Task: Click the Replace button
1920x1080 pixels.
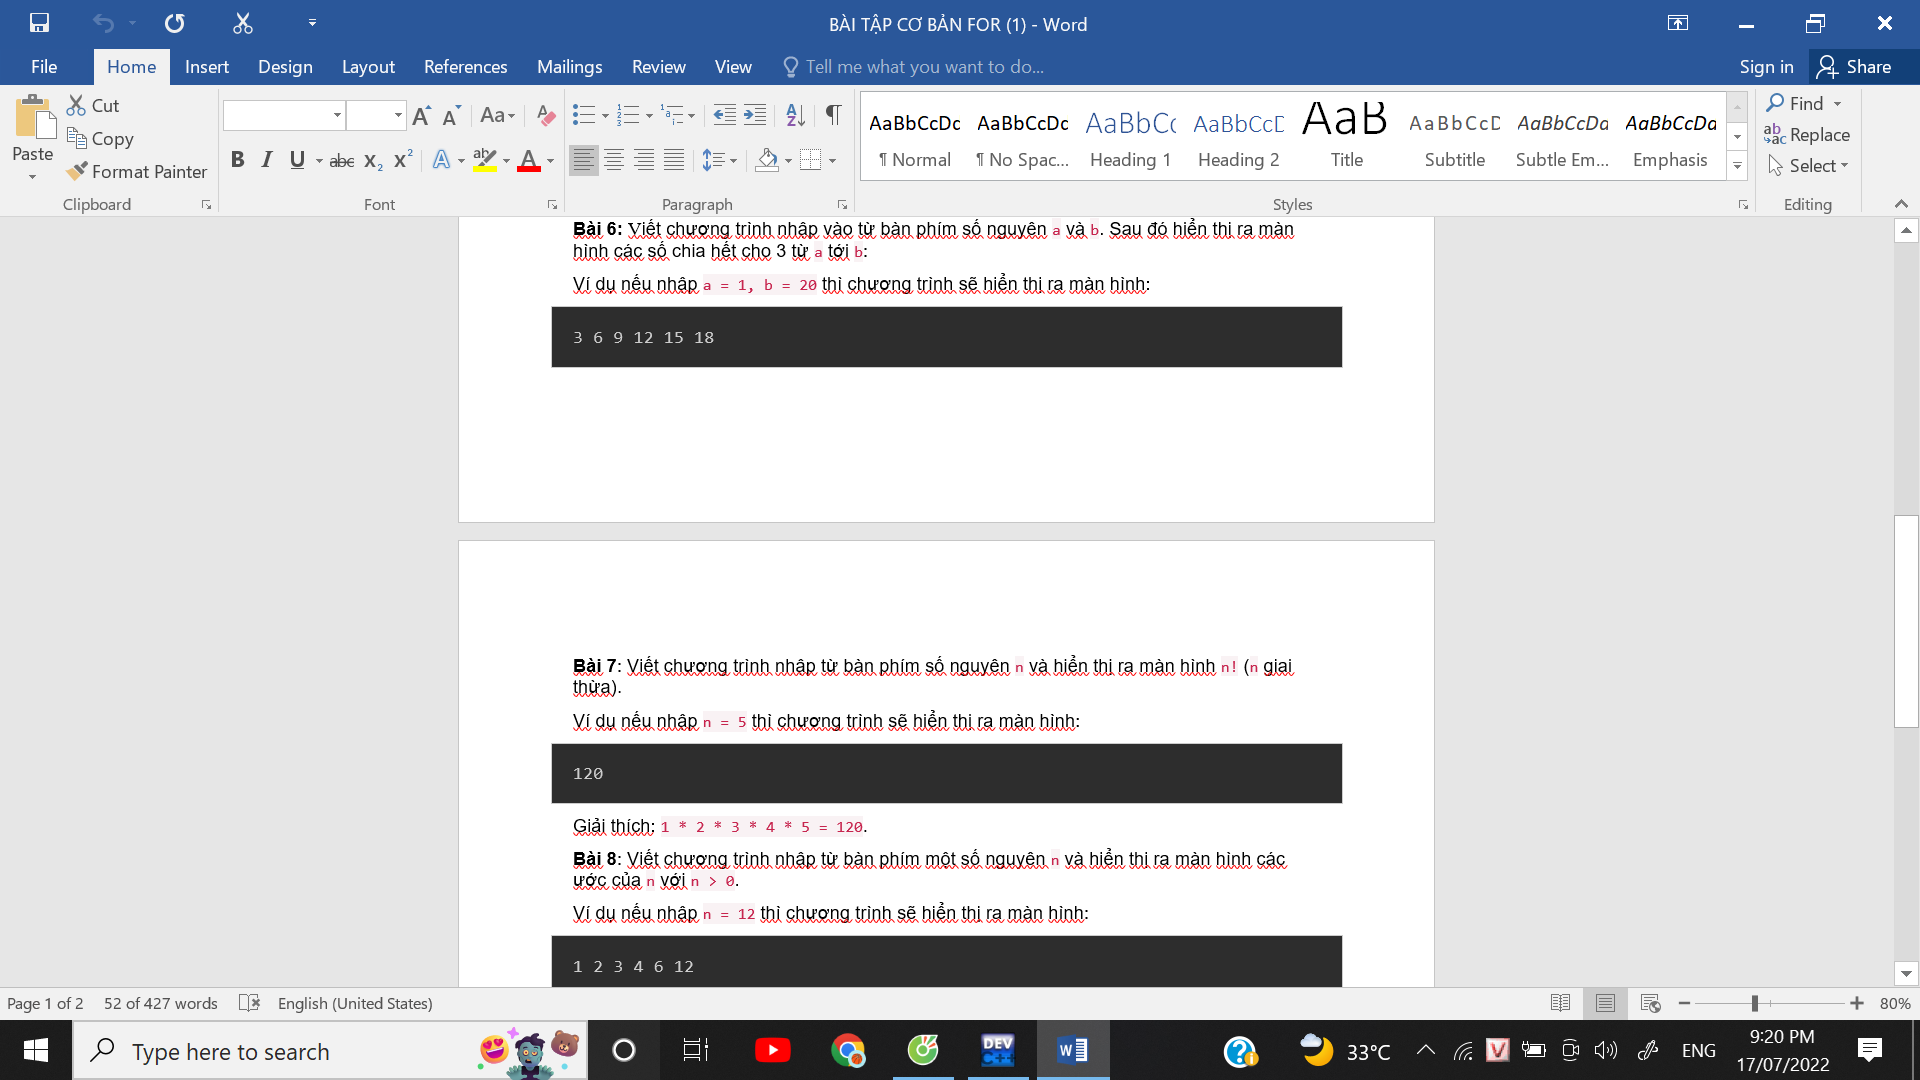Action: [1807, 134]
